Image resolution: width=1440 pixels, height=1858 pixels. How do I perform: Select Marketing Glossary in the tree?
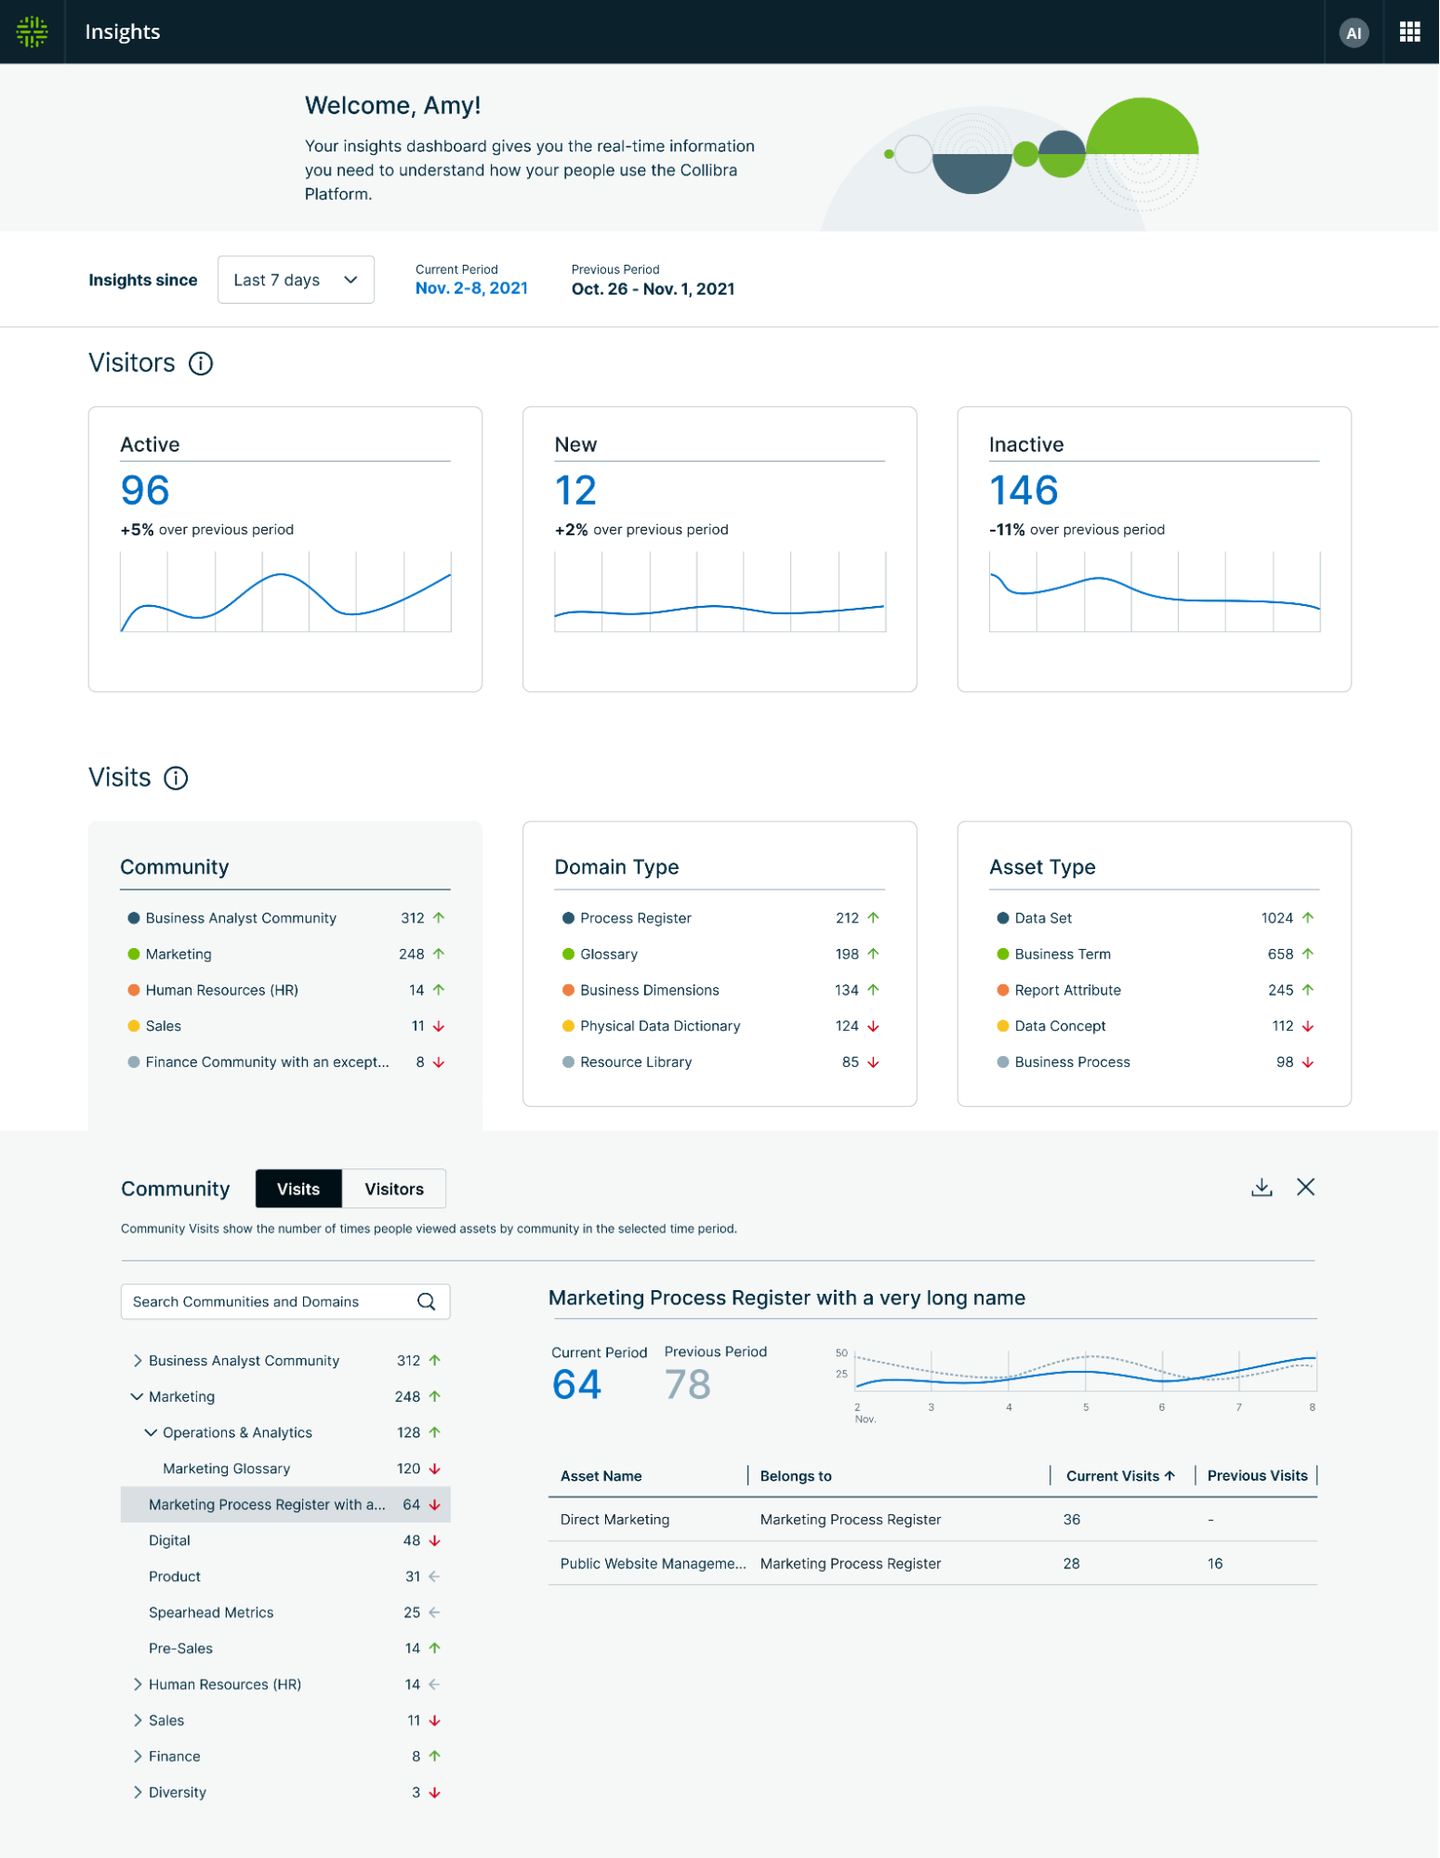point(226,1469)
